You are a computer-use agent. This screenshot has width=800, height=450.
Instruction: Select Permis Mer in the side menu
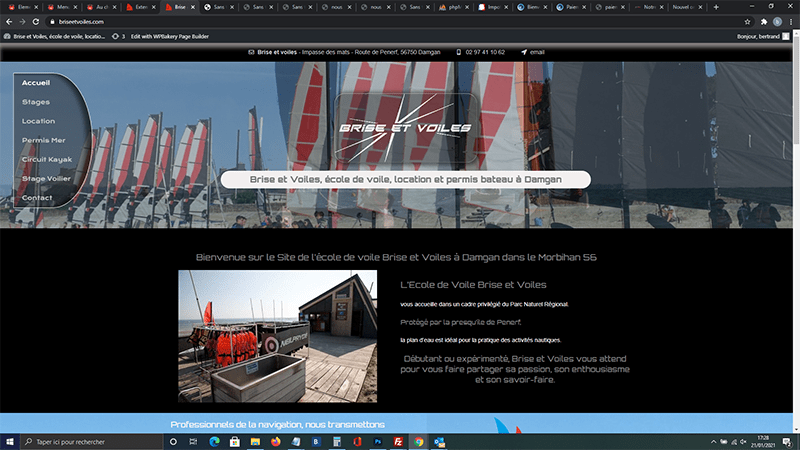tap(43, 140)
